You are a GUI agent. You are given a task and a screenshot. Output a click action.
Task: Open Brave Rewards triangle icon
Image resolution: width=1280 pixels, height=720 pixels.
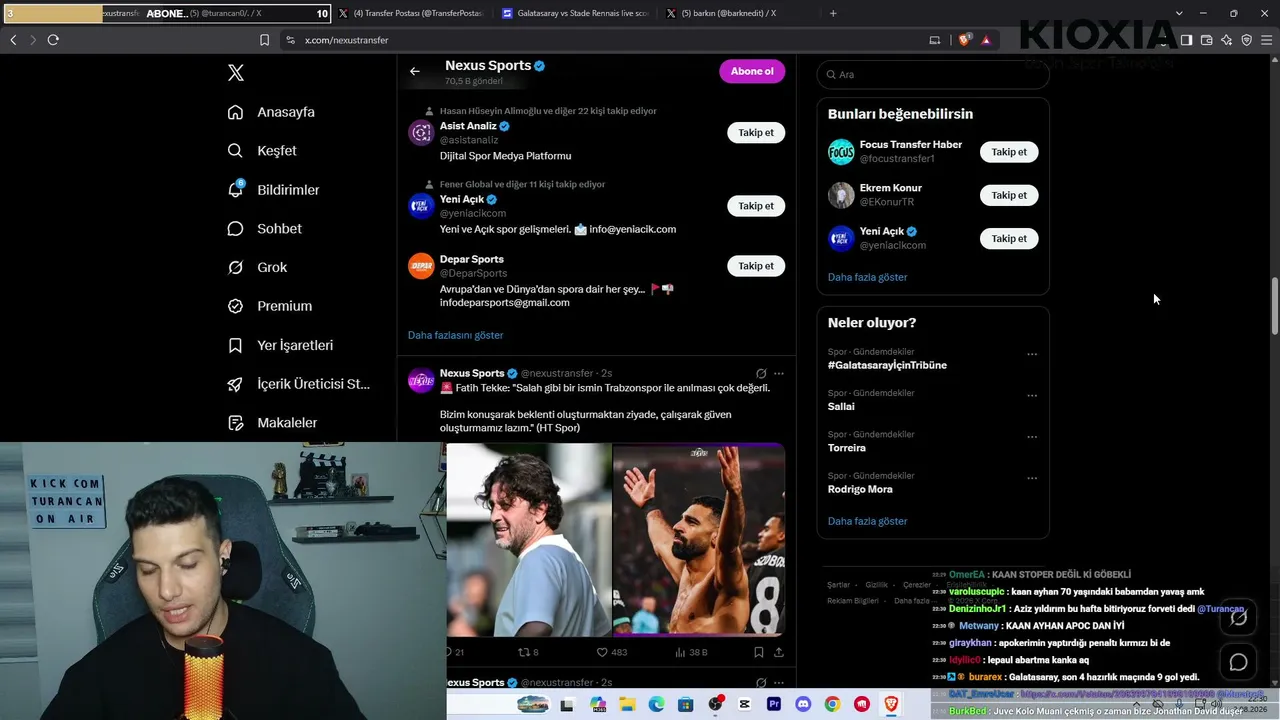point(986,40)
